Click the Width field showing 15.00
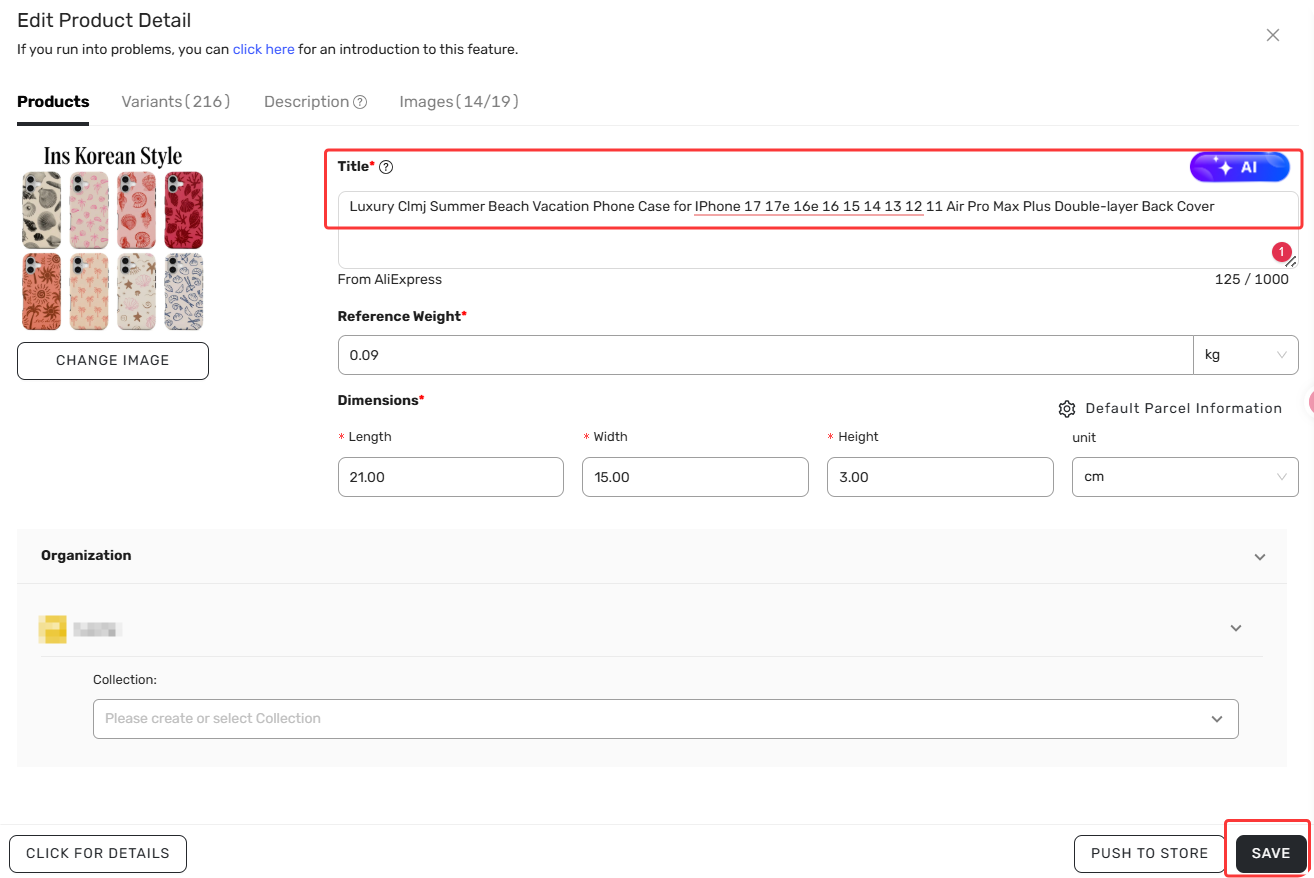1314x878 pixels. (695, 477)
